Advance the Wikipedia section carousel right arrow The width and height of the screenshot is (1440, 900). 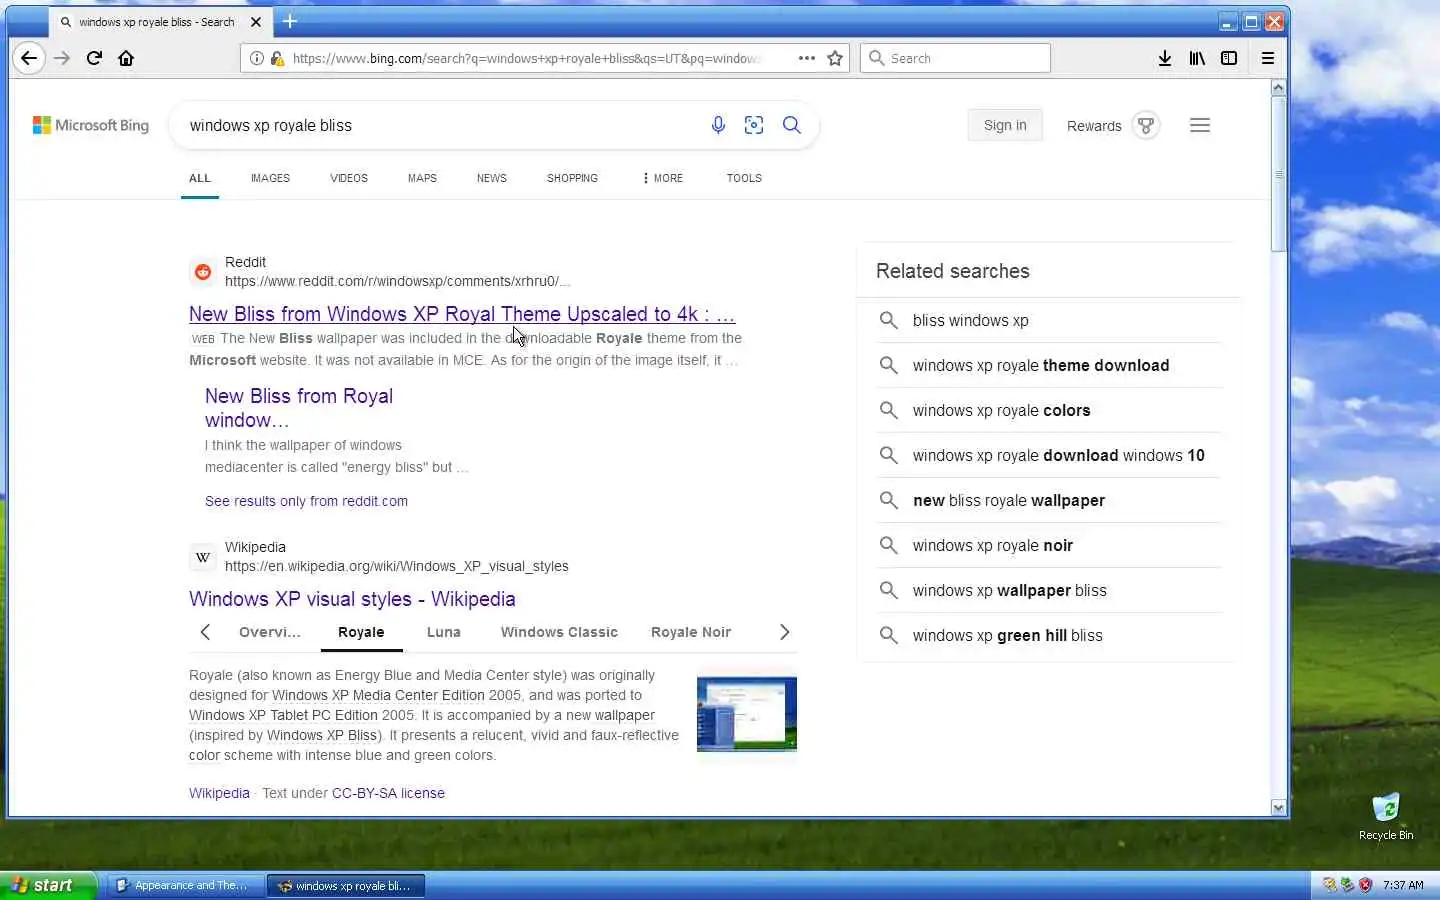click(784, 632)
